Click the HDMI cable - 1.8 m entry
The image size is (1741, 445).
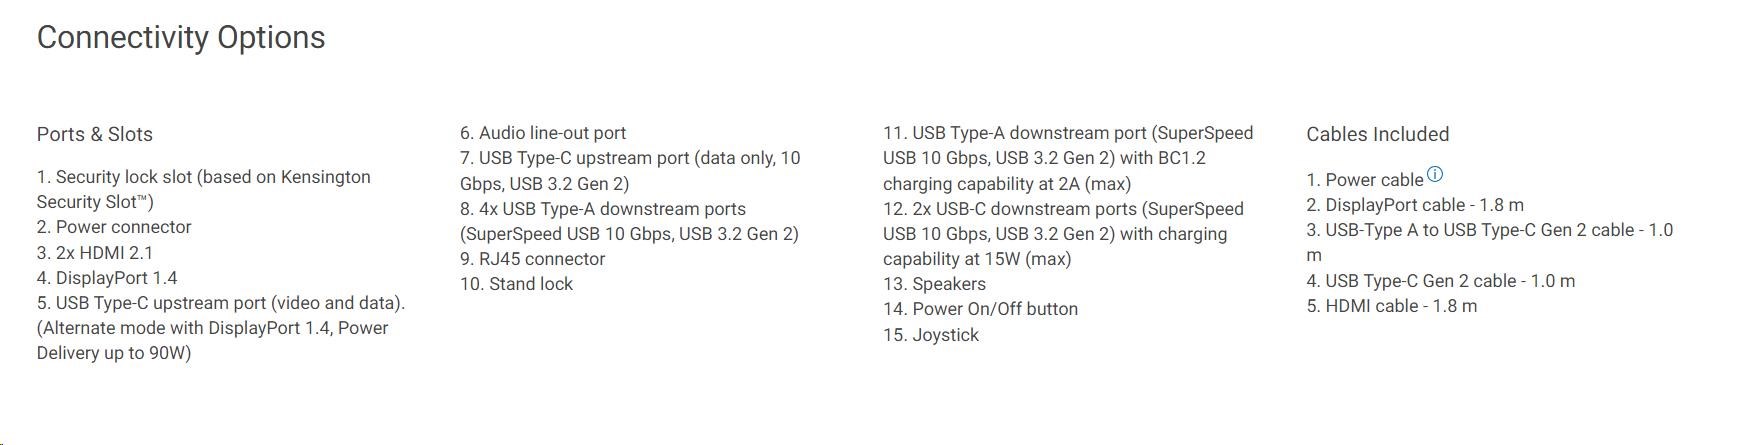click(1391, 306)
